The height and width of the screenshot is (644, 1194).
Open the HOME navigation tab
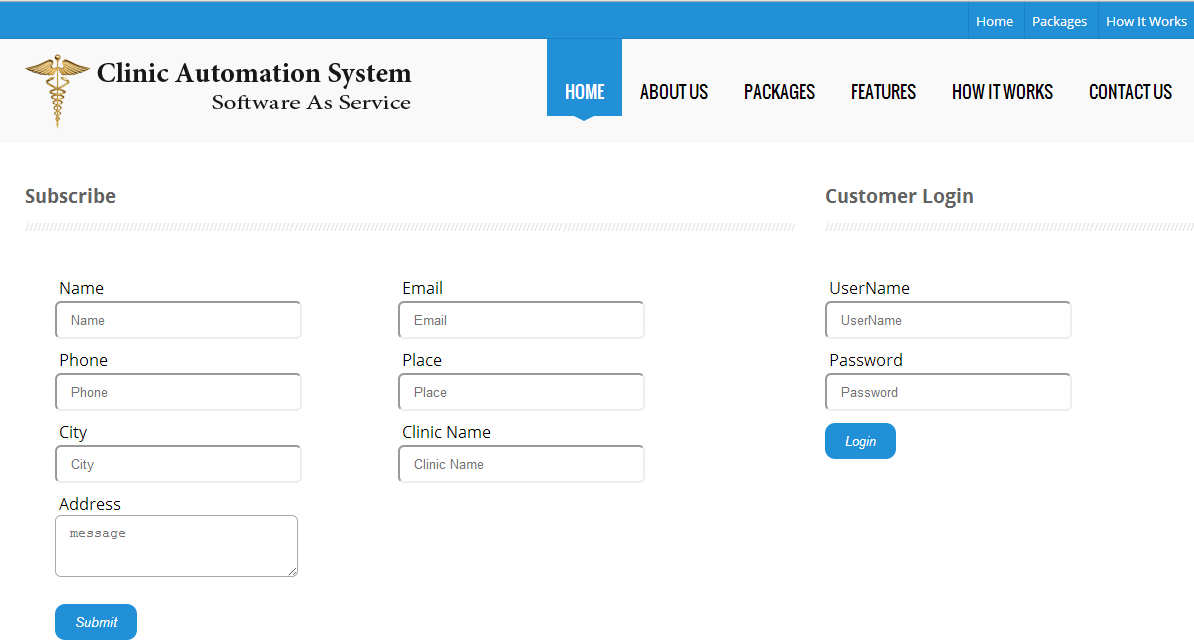click(x=584, y=92)
